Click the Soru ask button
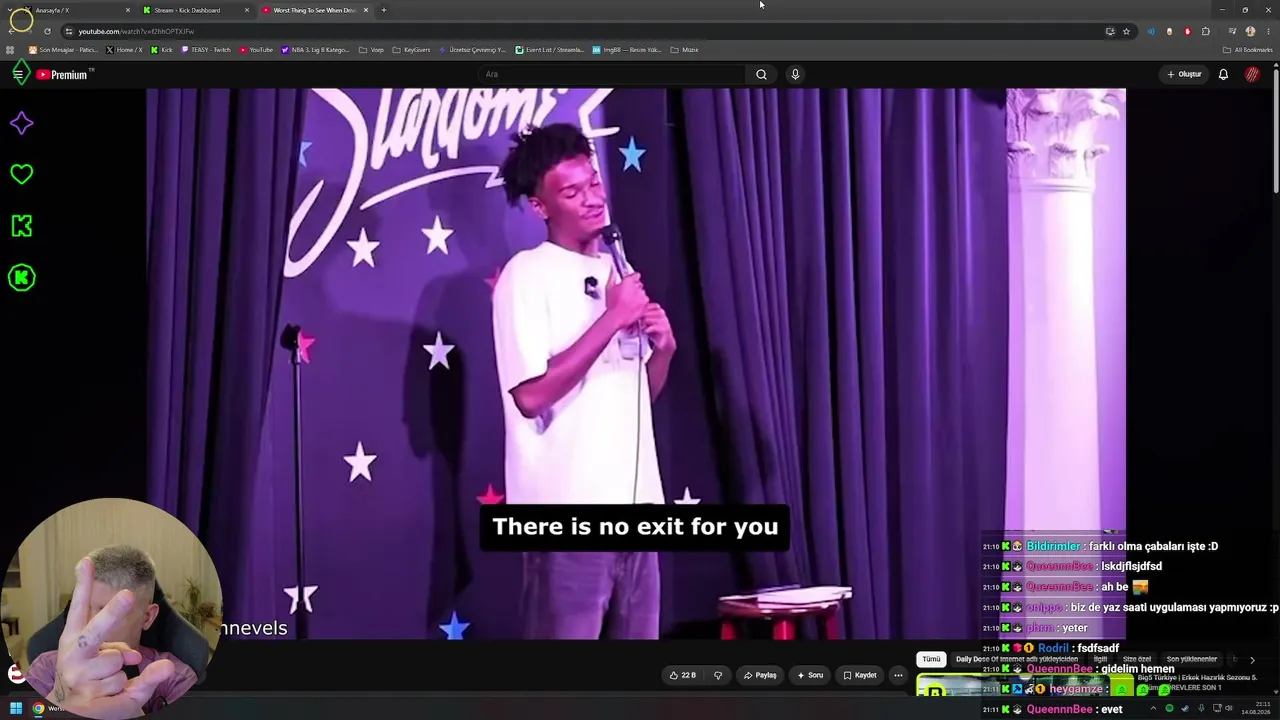The width and height of the screenshot is (1280, 720). click(810, 675)
